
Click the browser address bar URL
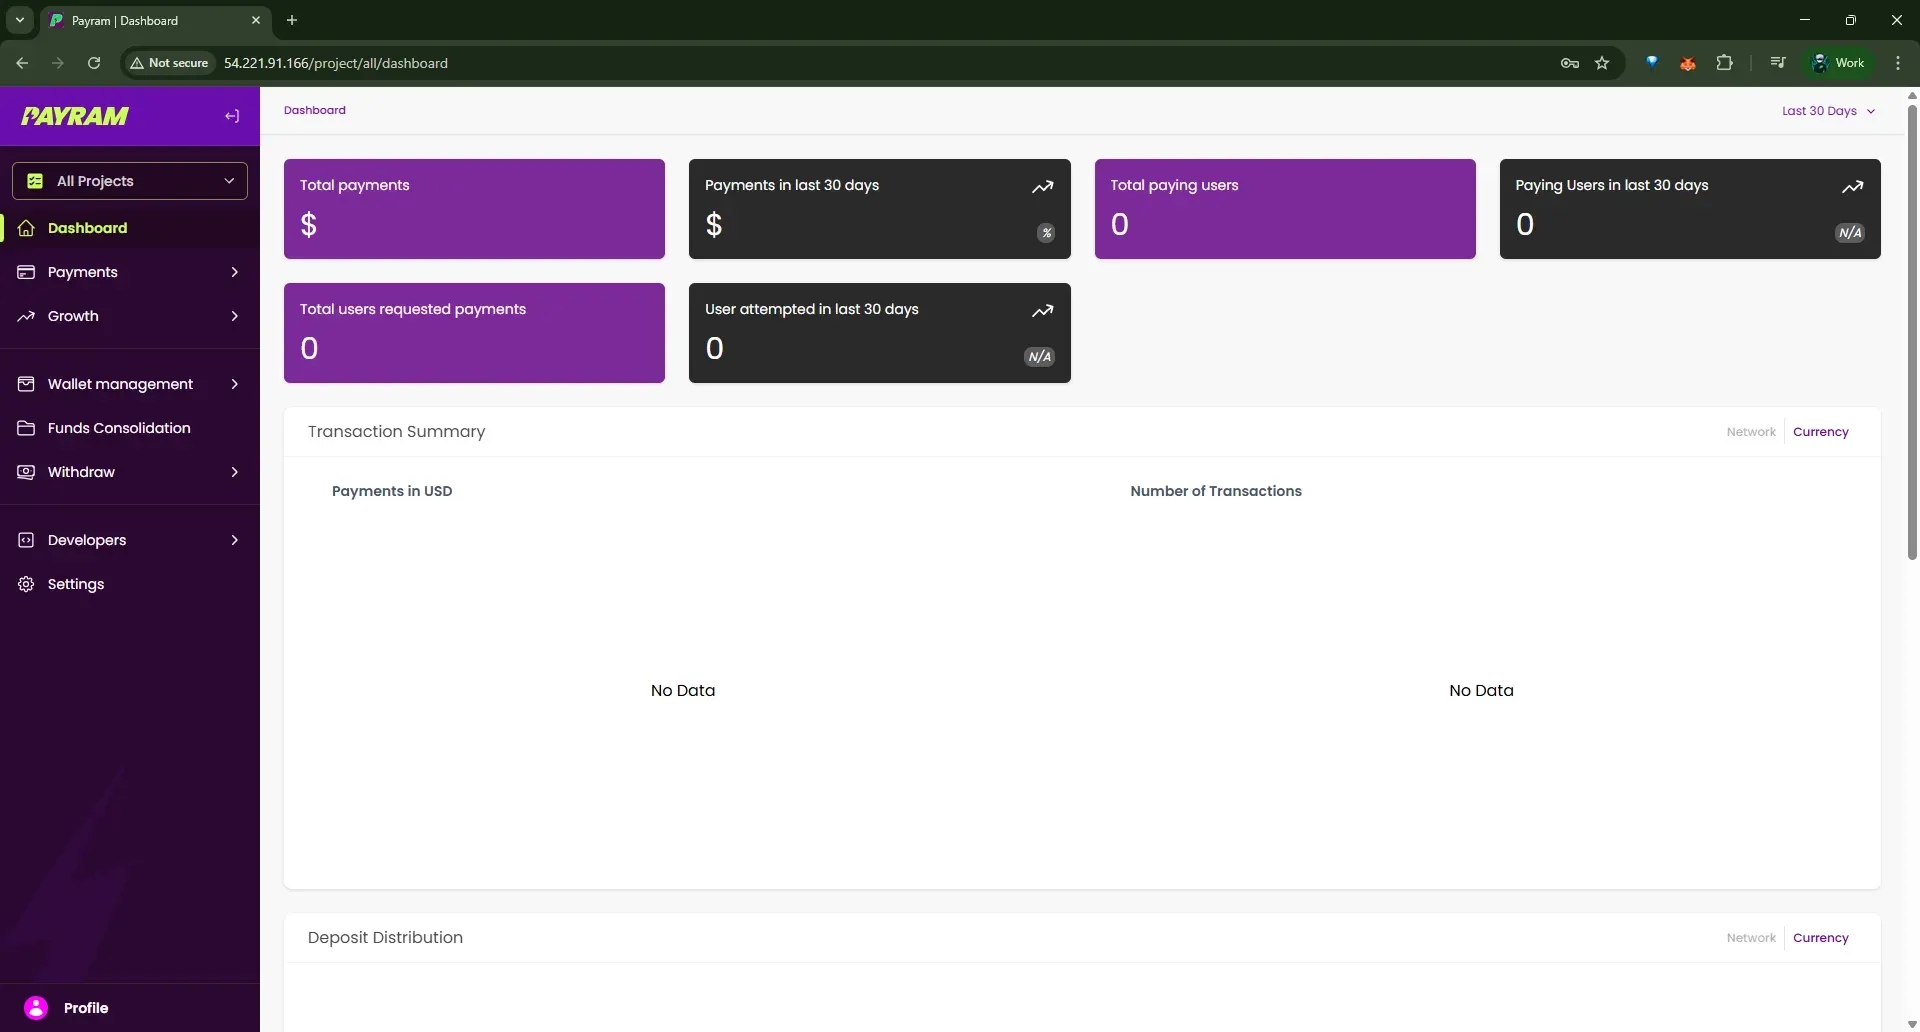click(x=335, y=63)
